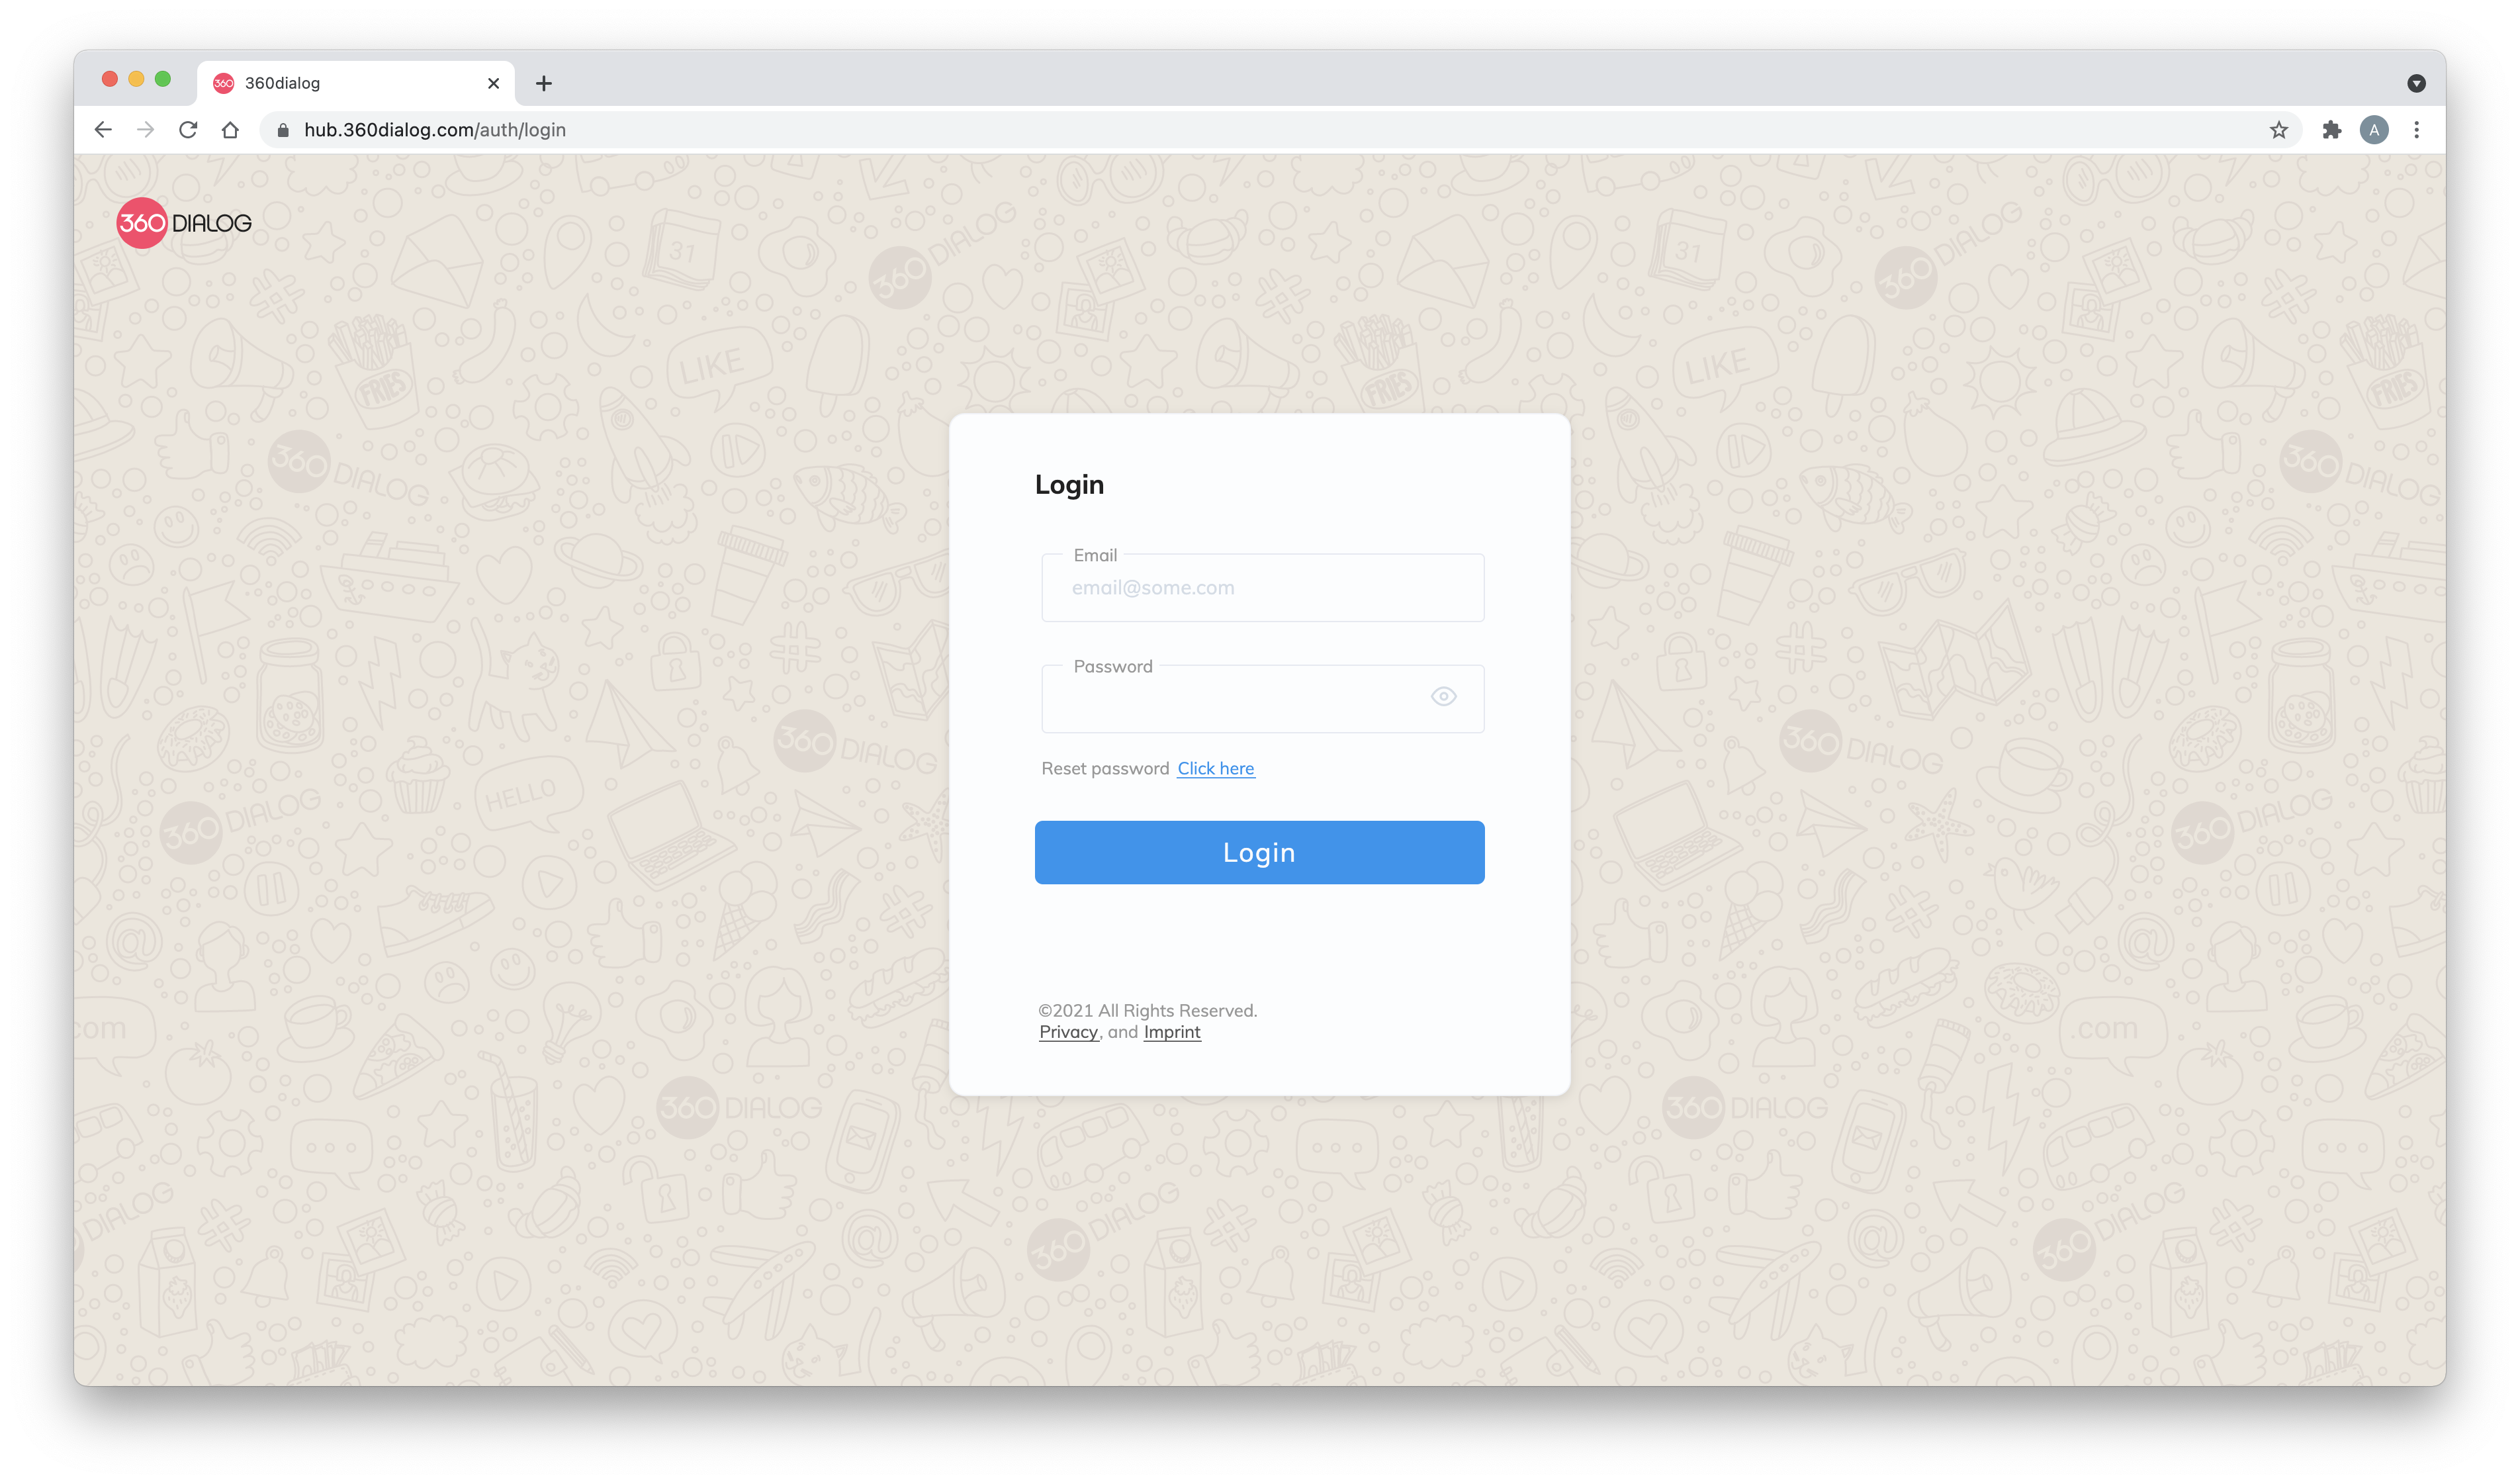
Task: View site info via lock icon
Action: click(283, 130)
